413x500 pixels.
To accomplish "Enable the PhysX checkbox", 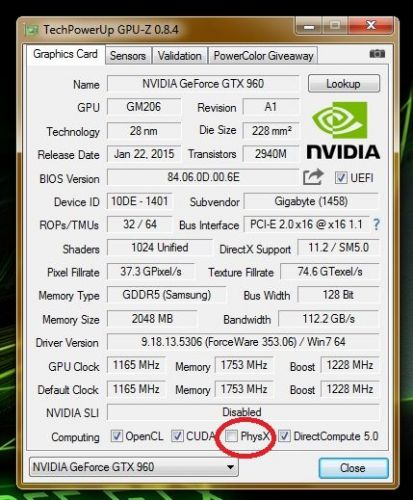I will [231, 436].
